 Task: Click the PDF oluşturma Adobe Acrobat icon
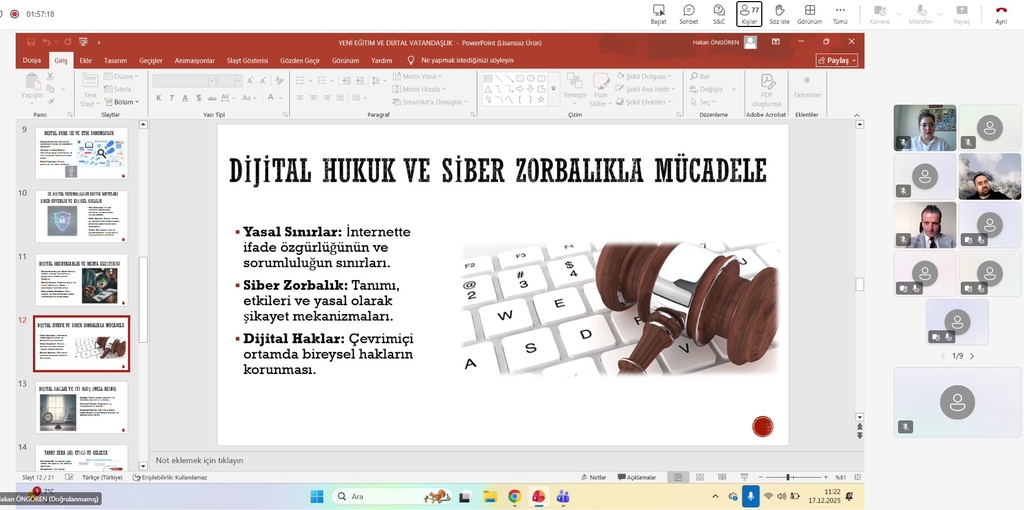[x=766, y=89]
